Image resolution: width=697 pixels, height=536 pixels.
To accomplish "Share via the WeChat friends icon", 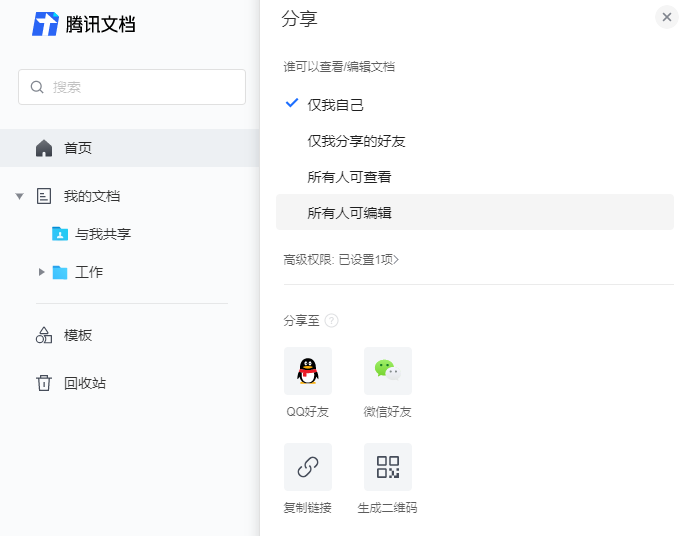I will coord(387,371).
